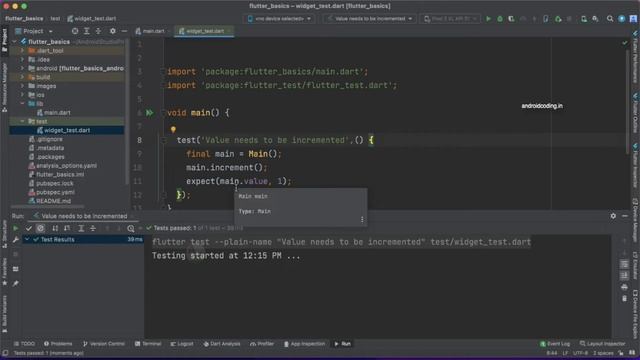The width and height of the screenshot is (640, 360).
Task: Toggle show ignored tests circle icon in Run toolbar
Action: (40, 228)
